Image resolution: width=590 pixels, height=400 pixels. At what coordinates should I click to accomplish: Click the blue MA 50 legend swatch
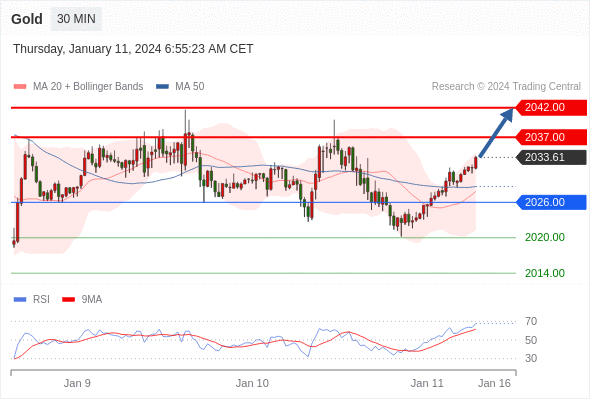162,87
